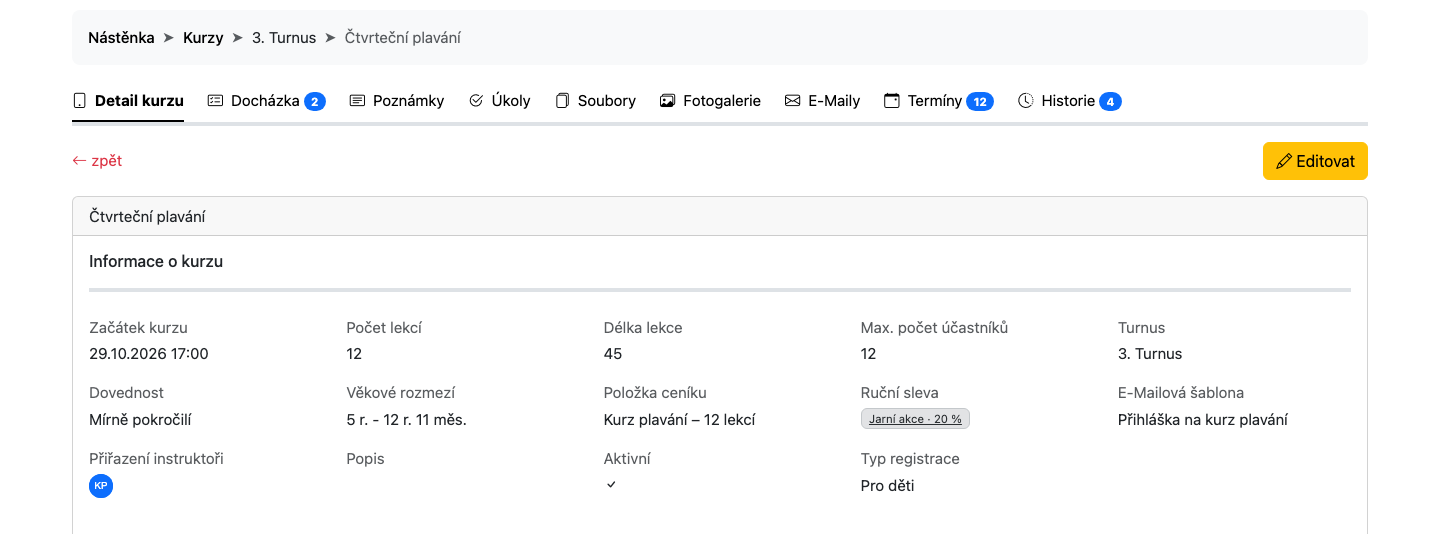
Task: Click the Termíny count badge 12
Action: click(980, 102)
